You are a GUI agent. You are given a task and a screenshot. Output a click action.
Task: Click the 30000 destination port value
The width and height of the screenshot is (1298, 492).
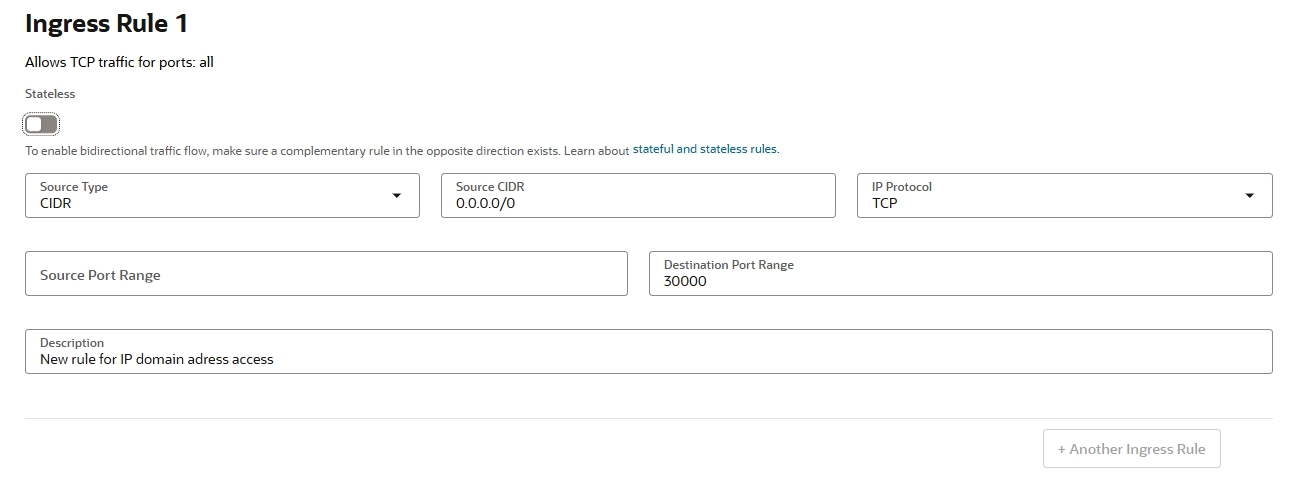point(685,281)
